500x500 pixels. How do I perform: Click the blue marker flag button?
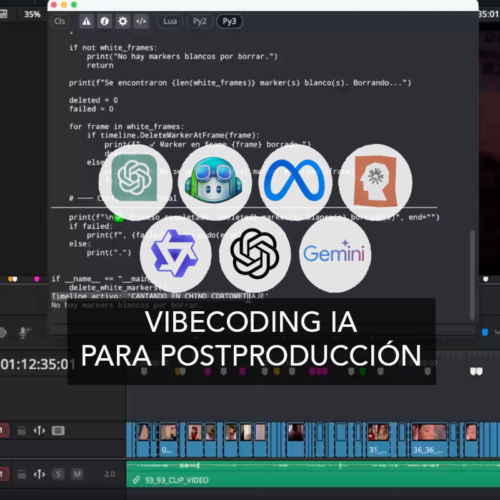pos(485,332)
